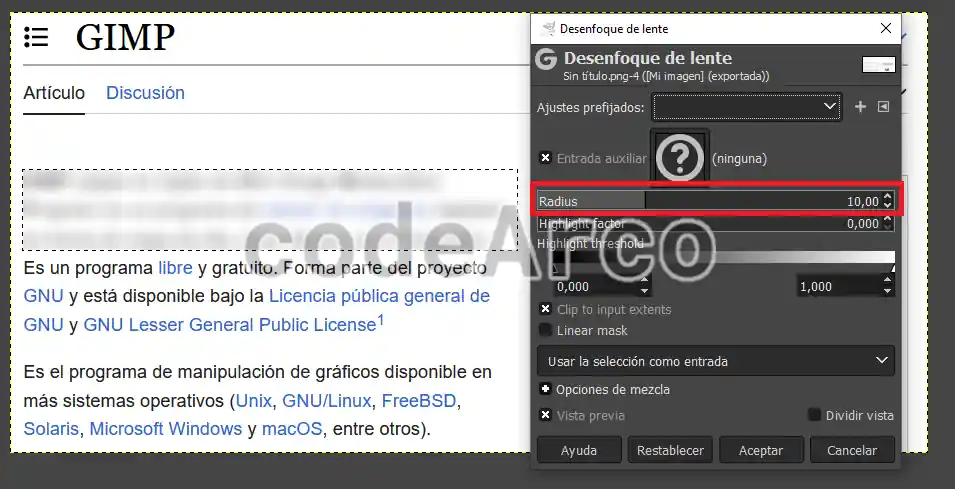Toggle Clip to input extents checkbox
955x489 pixels.
click(x=545, y=309)
